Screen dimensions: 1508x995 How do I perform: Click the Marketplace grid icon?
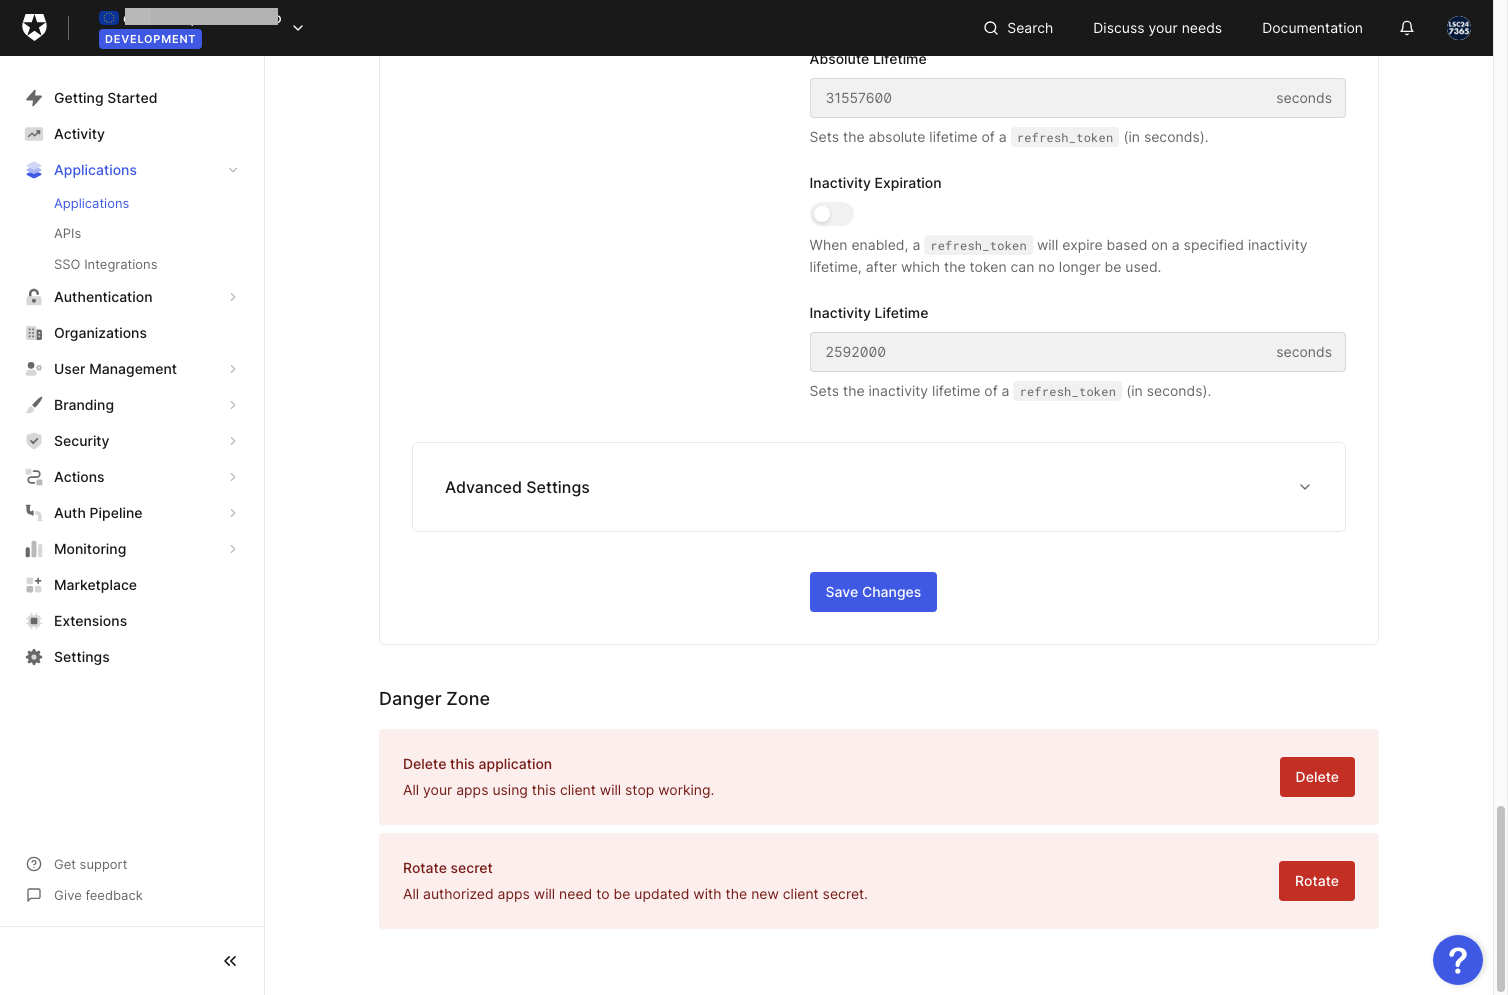click(x=34, y=585)
